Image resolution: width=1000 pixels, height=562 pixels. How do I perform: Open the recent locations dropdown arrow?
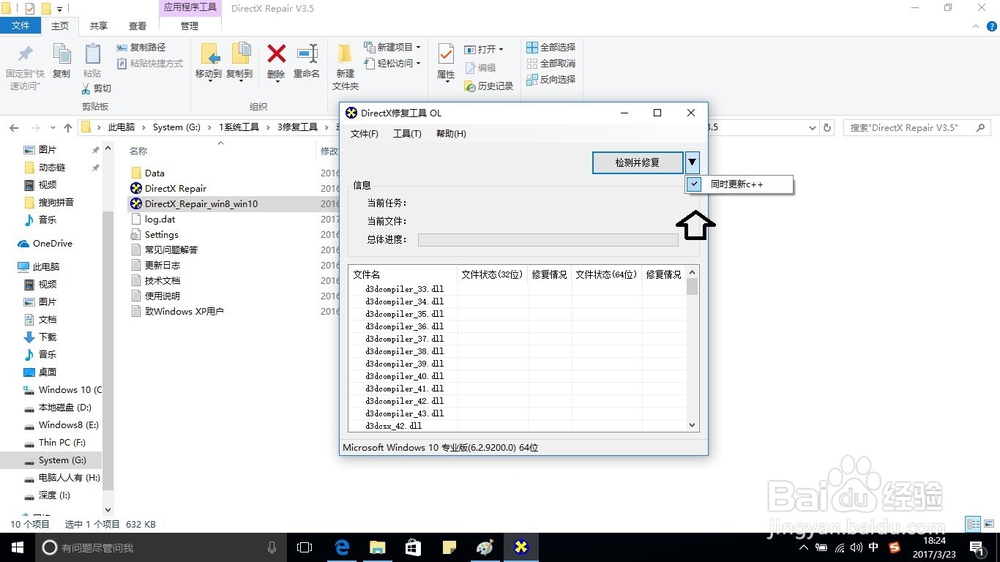[x=52, y=128]
